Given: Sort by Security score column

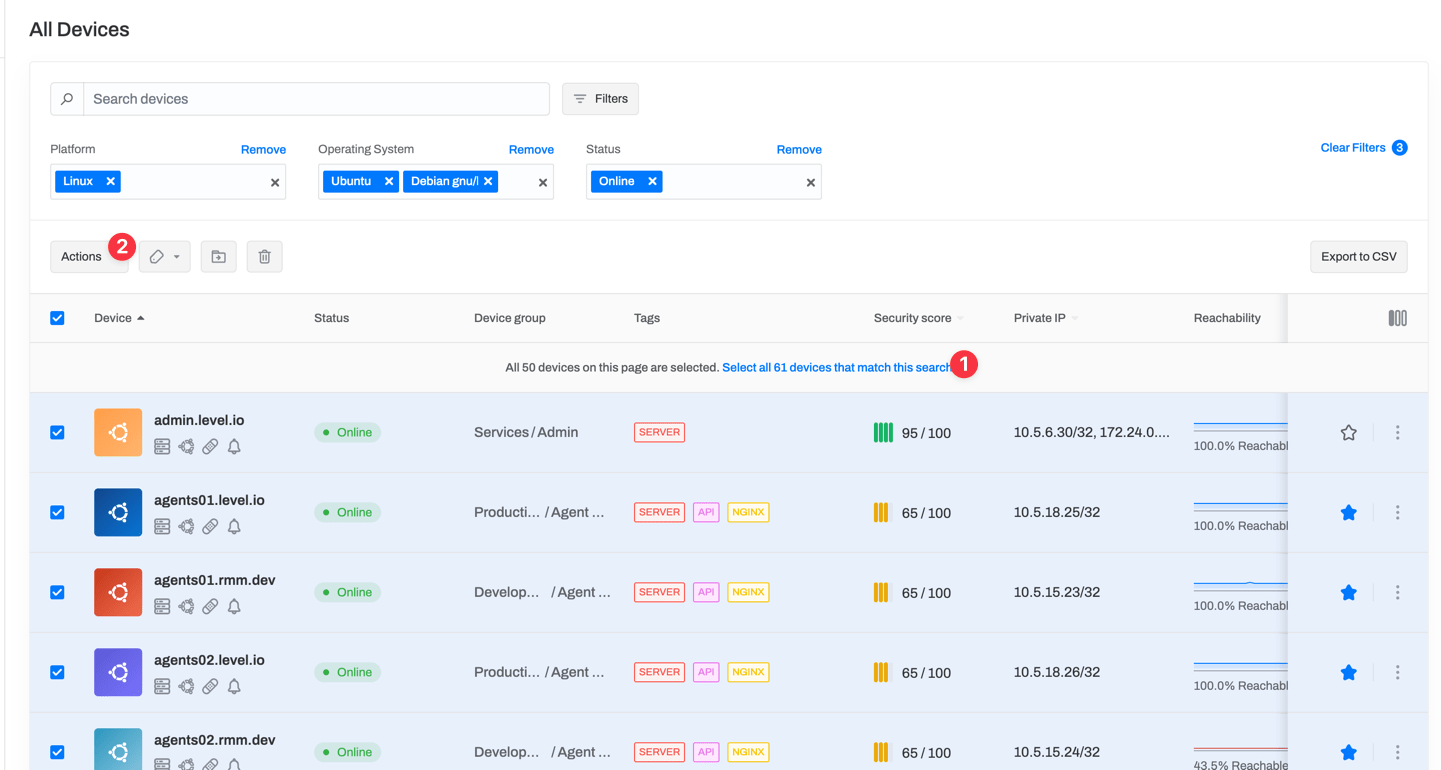Looking at the screenshot, I should pyautogui.click(x=918, y=318).
